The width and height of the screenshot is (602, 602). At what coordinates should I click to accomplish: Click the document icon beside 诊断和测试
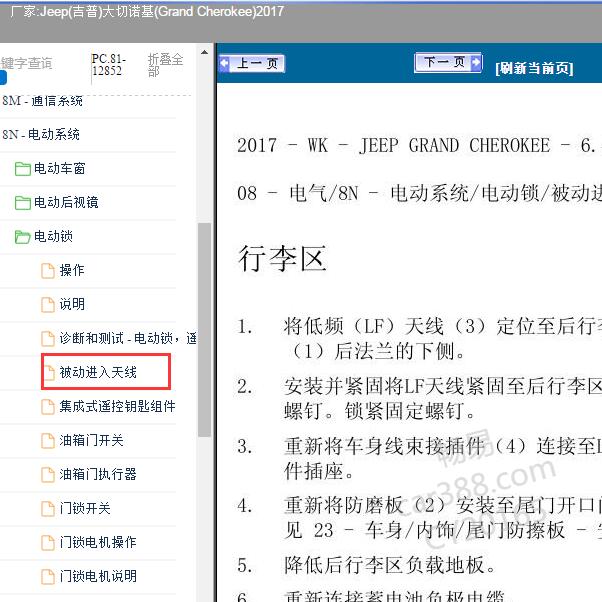(x=48, y=339)
